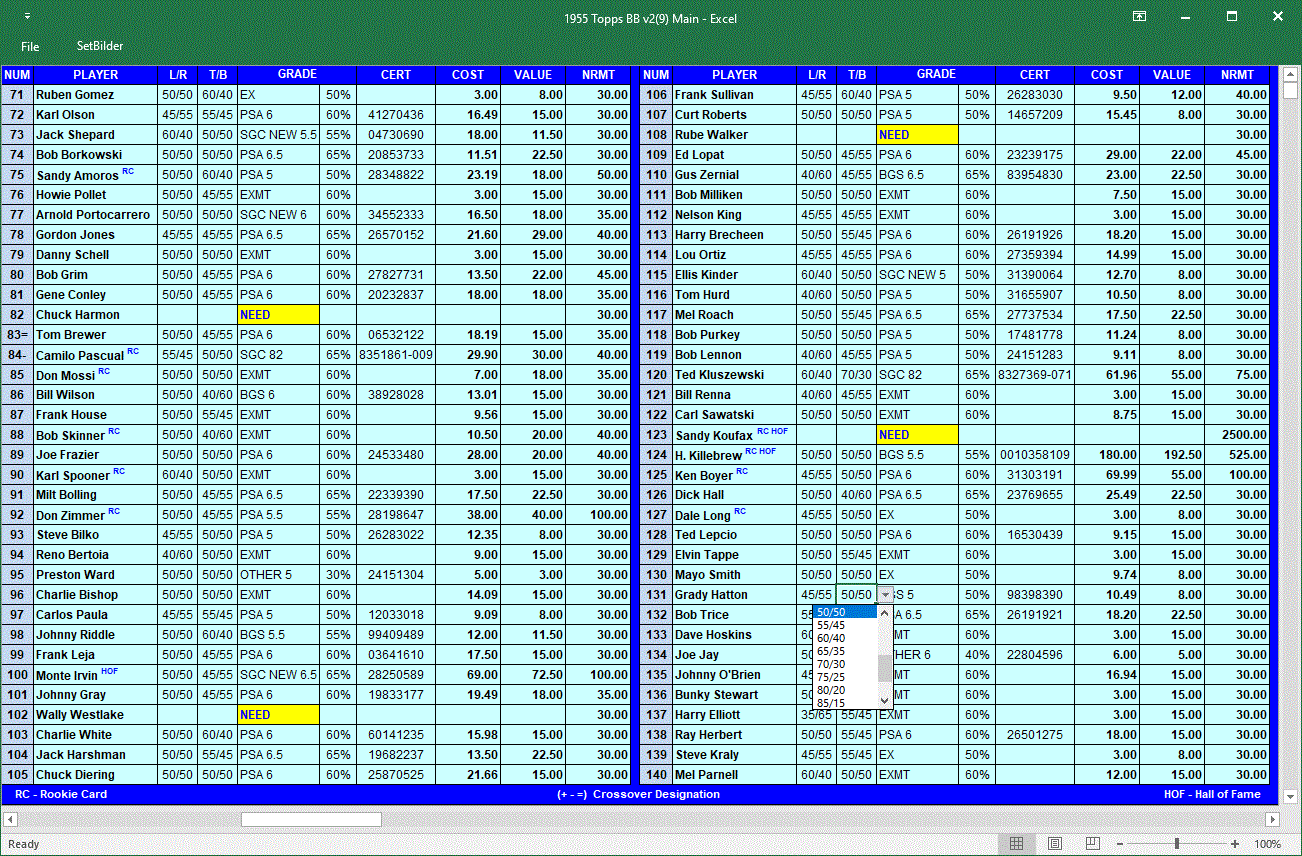The height and width of the screenshot is (856, 1302).
Task: Select the left CERT column header
Action: pos(396,75)
